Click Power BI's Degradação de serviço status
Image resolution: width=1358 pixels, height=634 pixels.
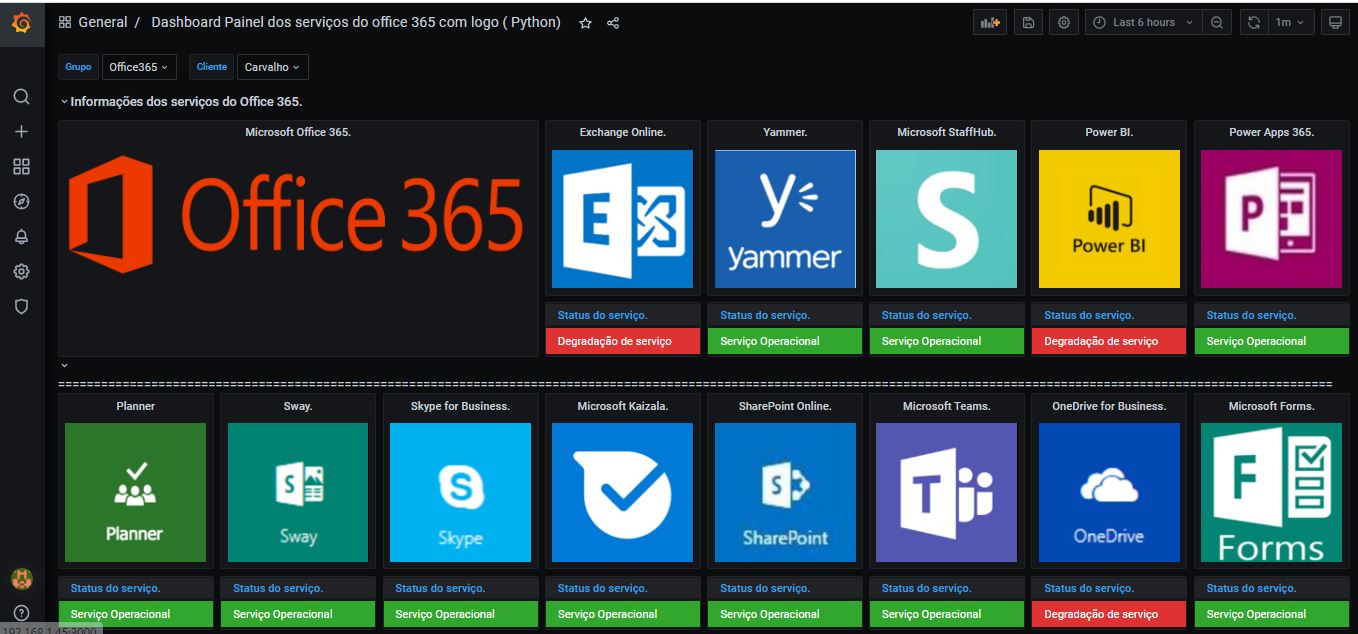point(1109,341)
